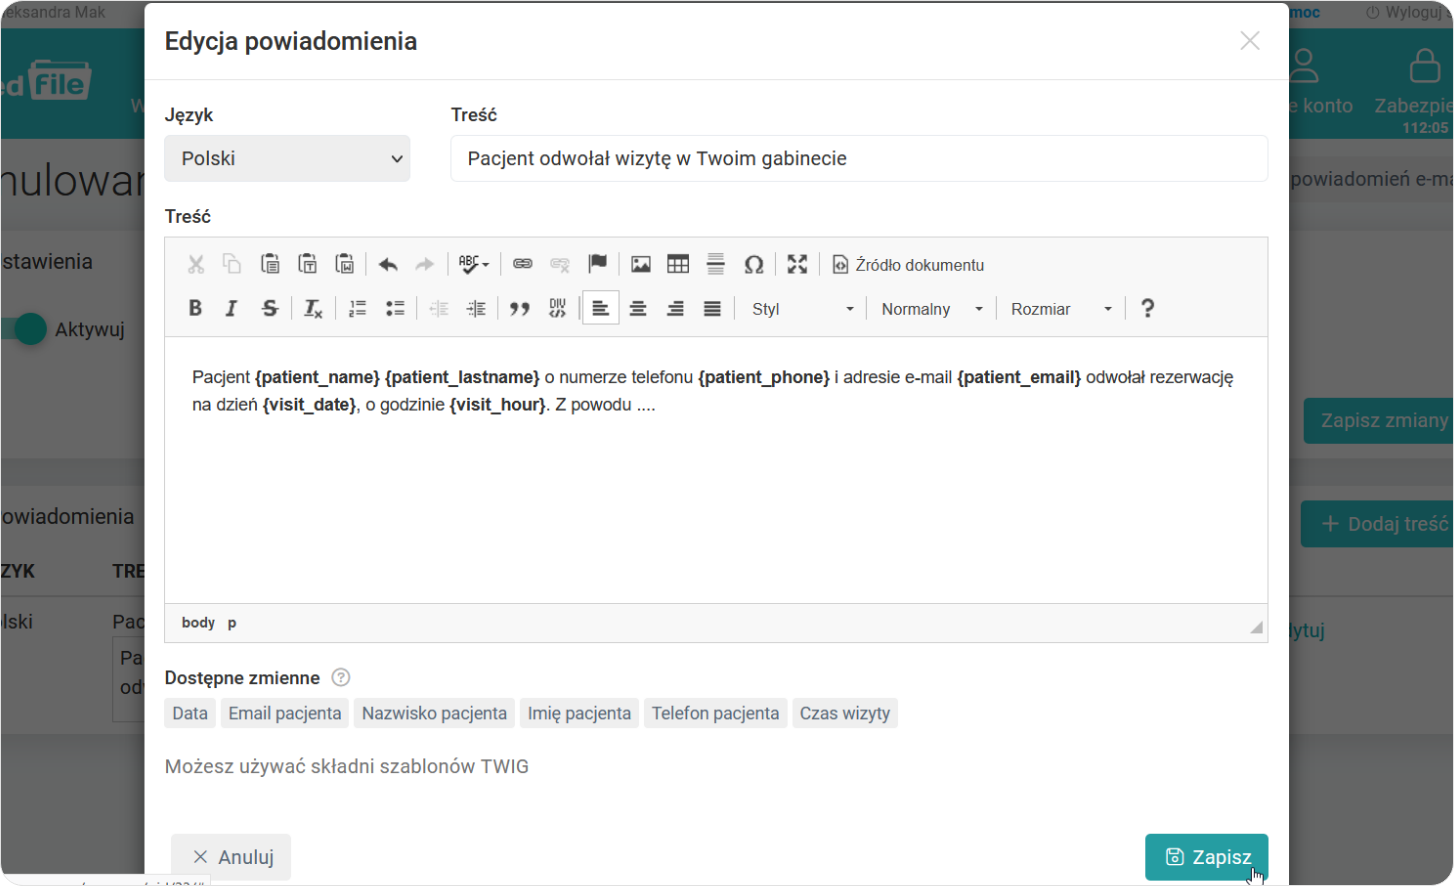This screenshot has height=886, width=1454.
Task: Click the Paste icon in editor toolbar
Action: (270, 264)
